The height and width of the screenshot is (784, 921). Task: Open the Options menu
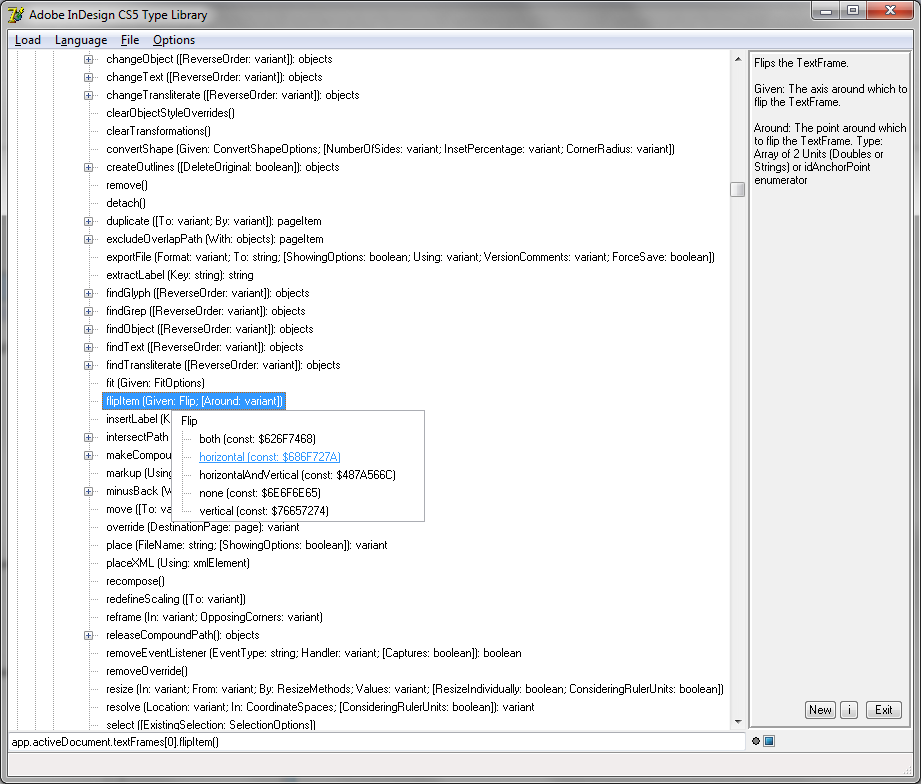[174, 40]
